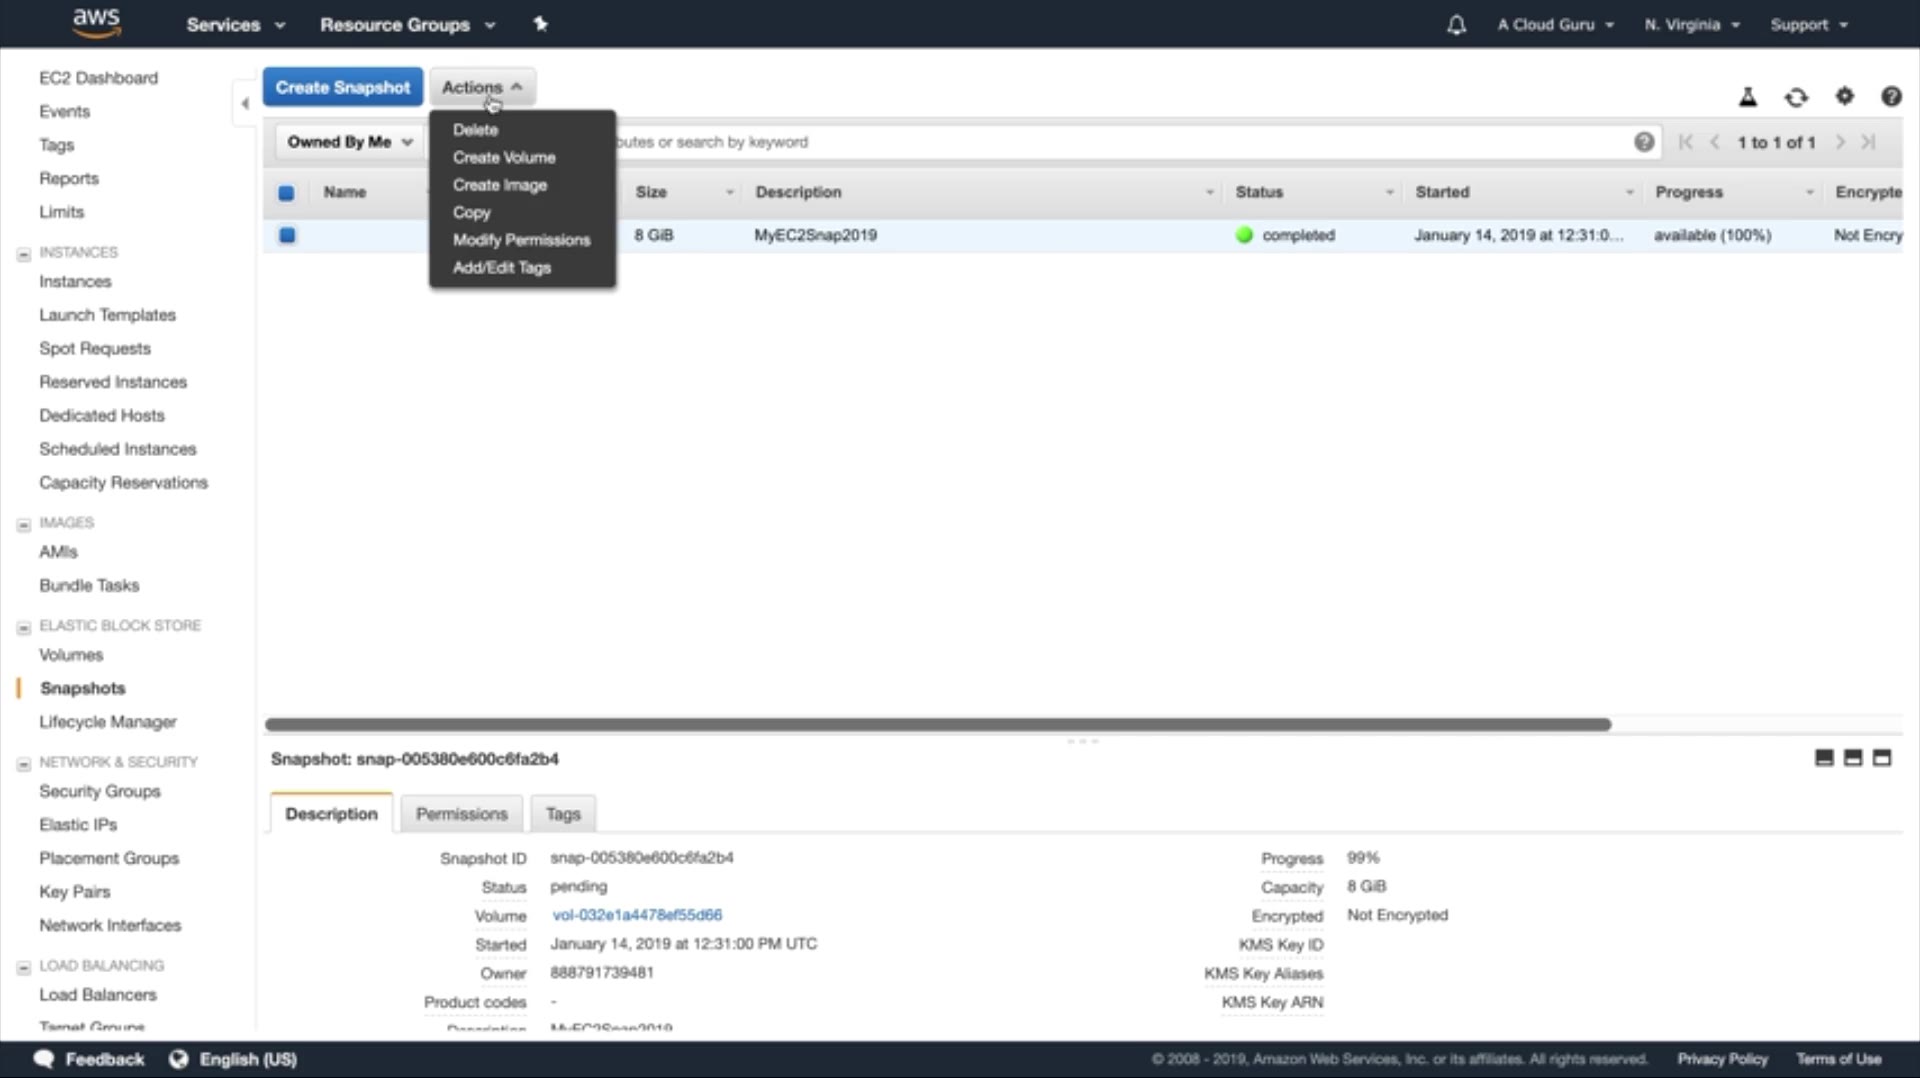Click the 'completed' status cell
Viewport: 1920px width, 1078px height.
[1298, 235]
